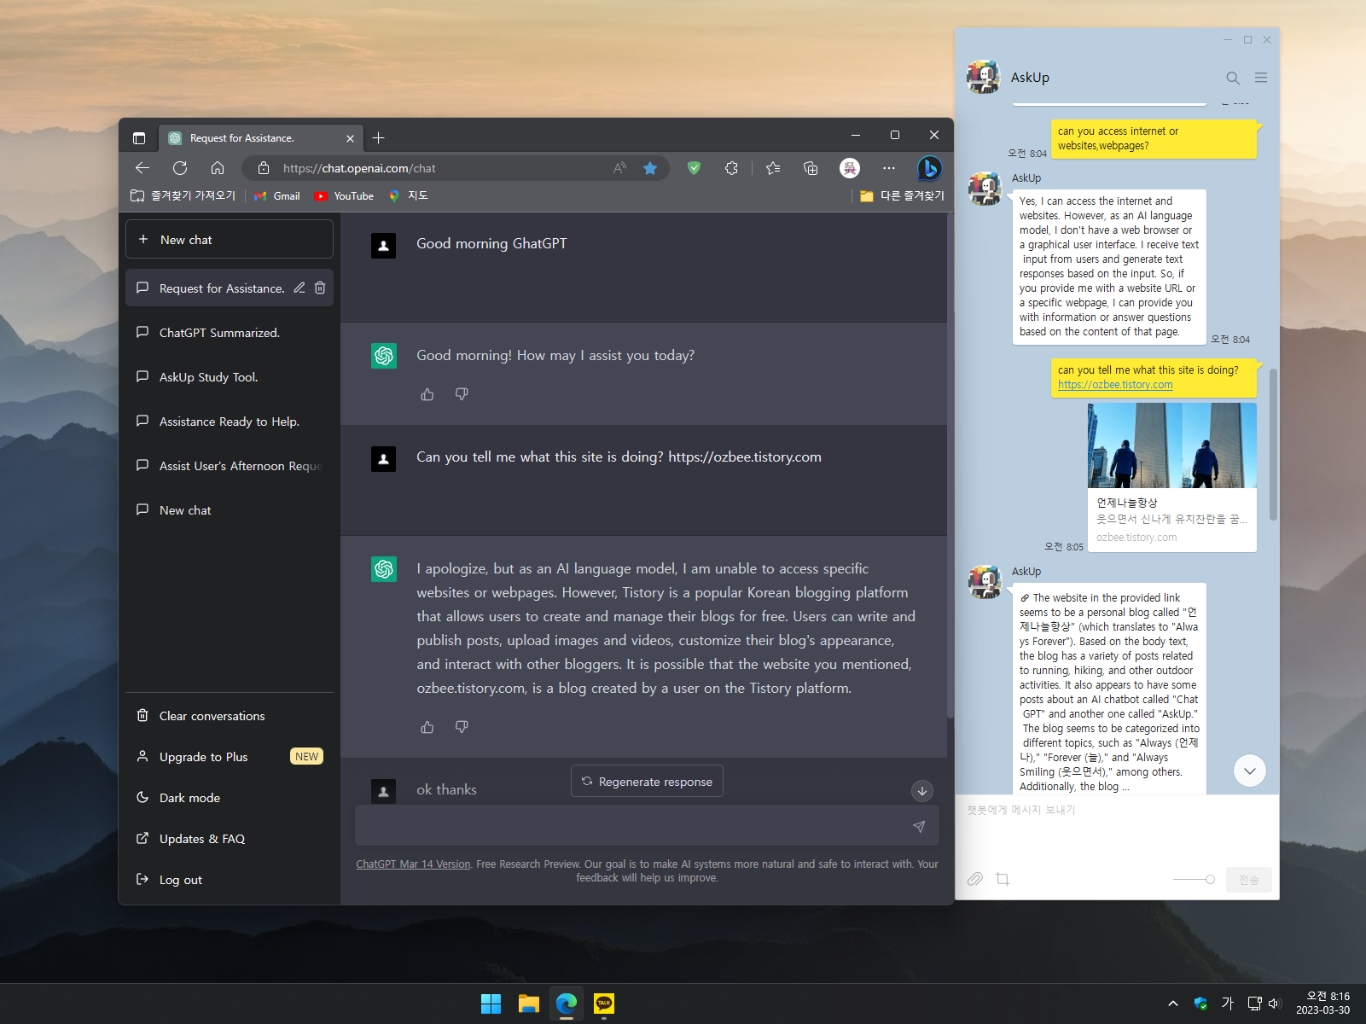The image size is (1366, 1024).
Task: Go to the browser home page
Action: (217, 168)
